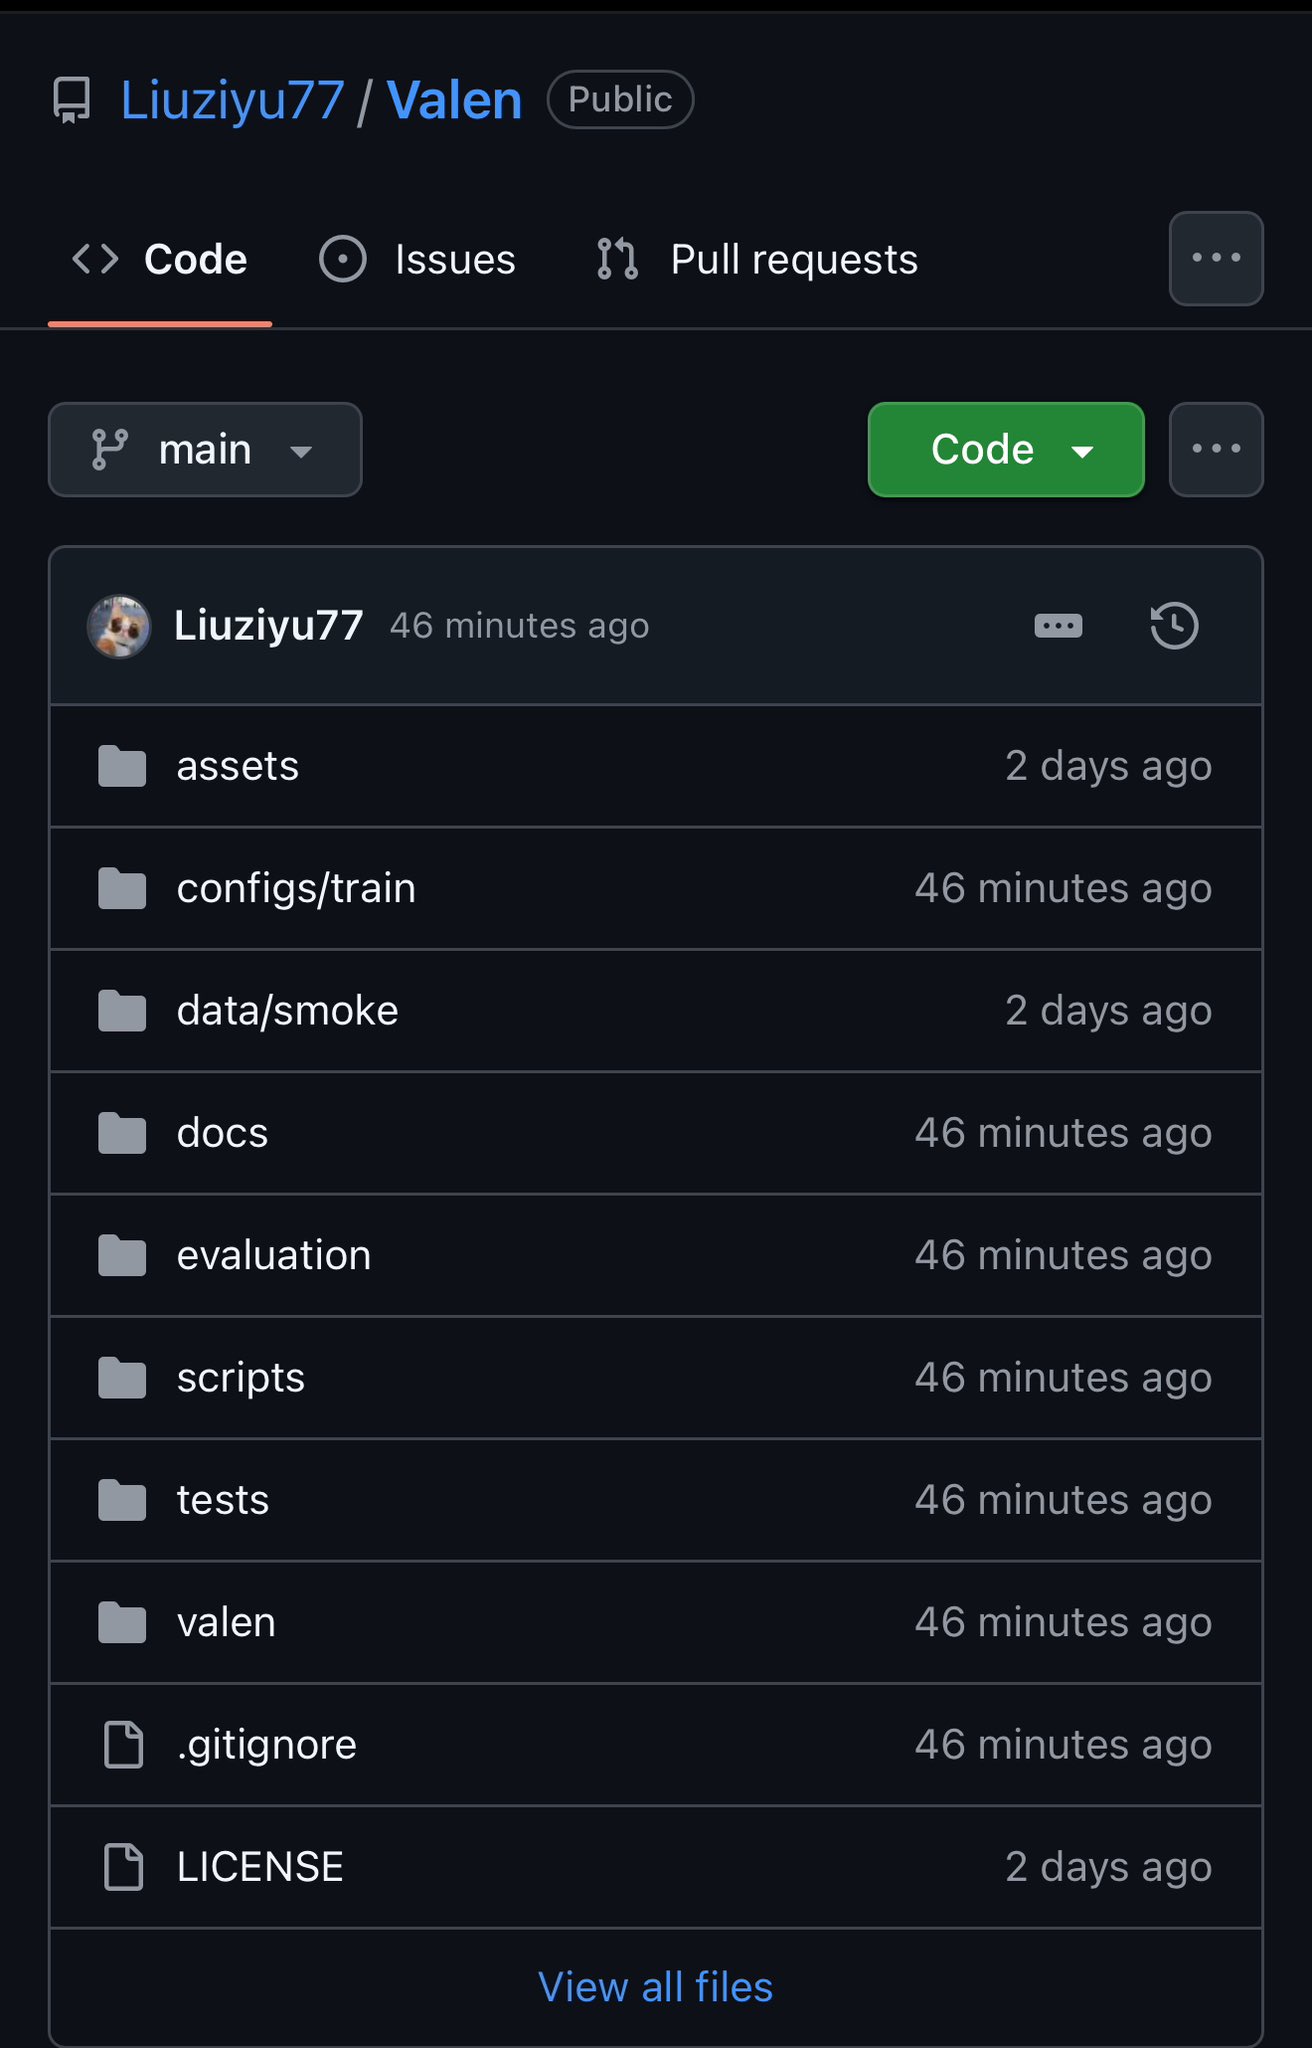1312x2048 pixels.
Task: Switch to the Code tab
Action: click(160, 260)
